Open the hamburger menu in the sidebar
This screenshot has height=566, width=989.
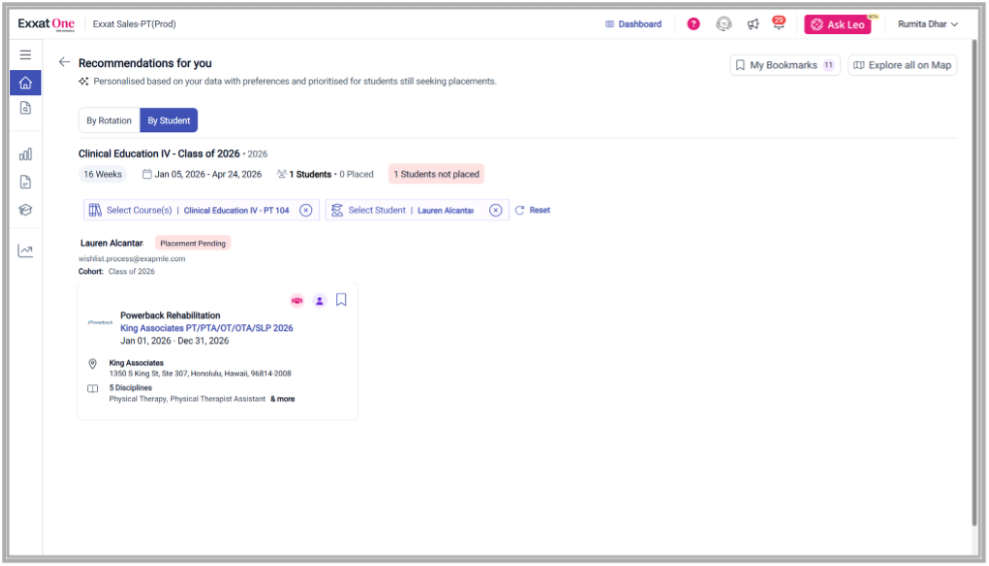[x=25, y=55]
